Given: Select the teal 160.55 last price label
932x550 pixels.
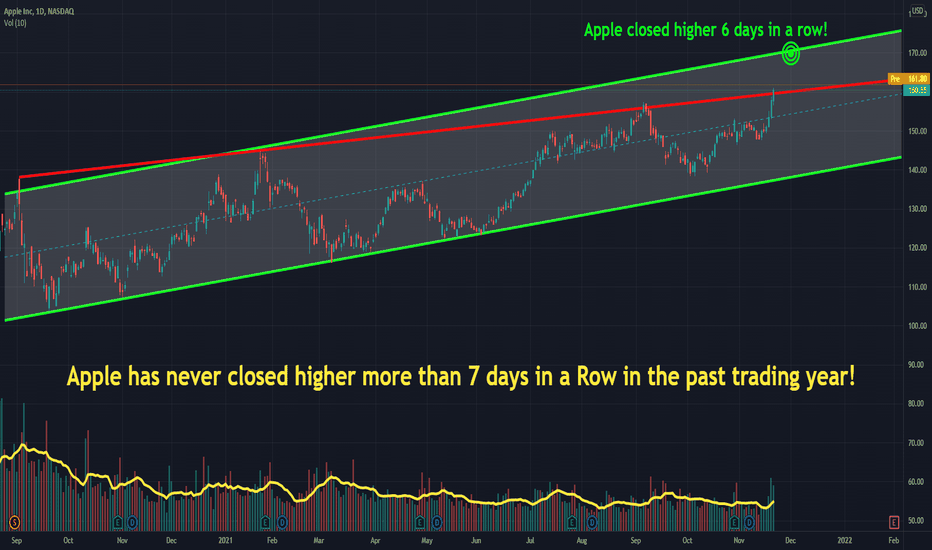Looking at the screenshot, I should [916, 90].
